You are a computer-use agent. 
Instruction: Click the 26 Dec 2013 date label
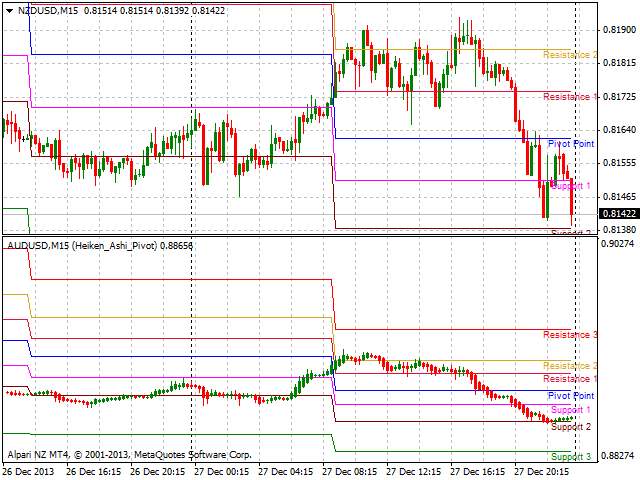[27, 470]
